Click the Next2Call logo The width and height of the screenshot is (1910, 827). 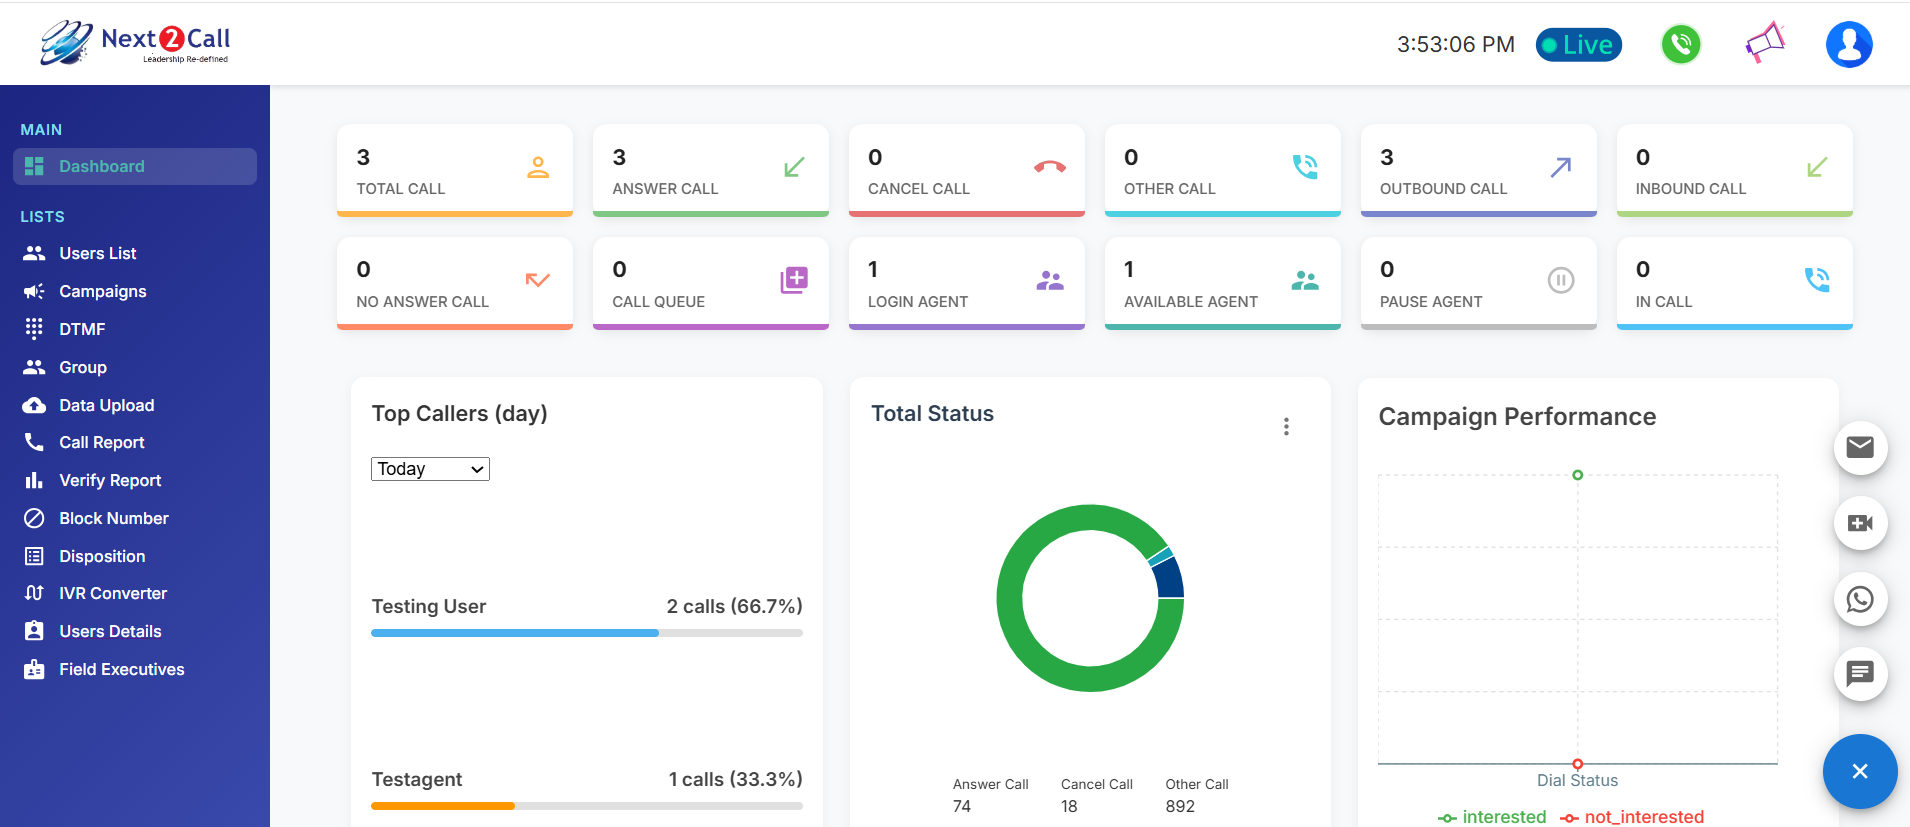pos(135,43)
